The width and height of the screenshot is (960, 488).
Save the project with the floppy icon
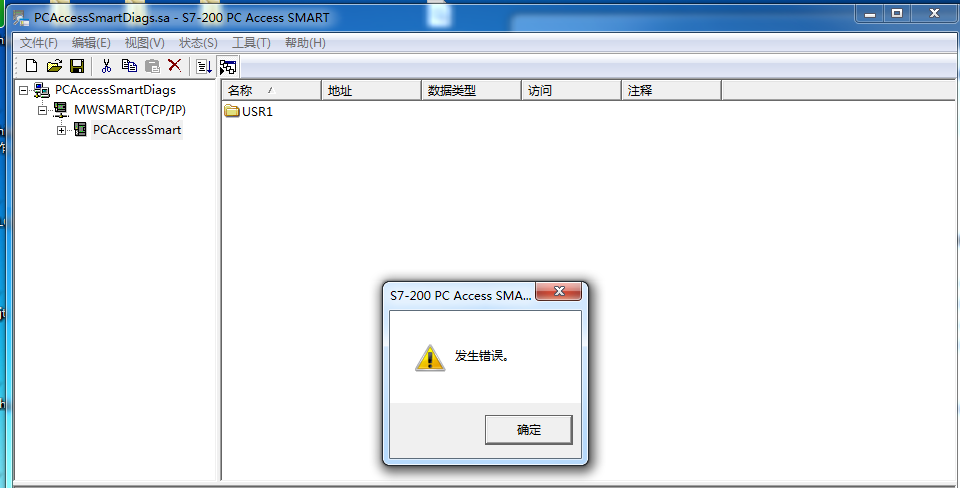(x=77, y=66)
